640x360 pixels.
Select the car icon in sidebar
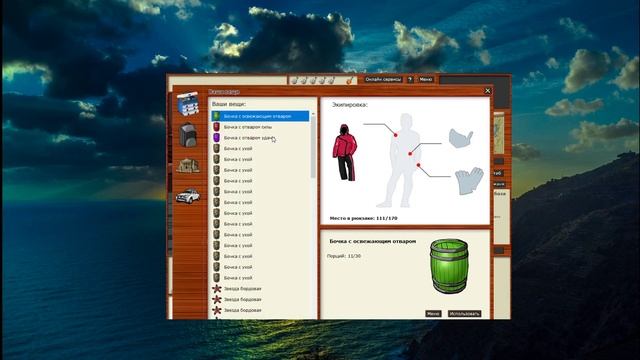188,196
